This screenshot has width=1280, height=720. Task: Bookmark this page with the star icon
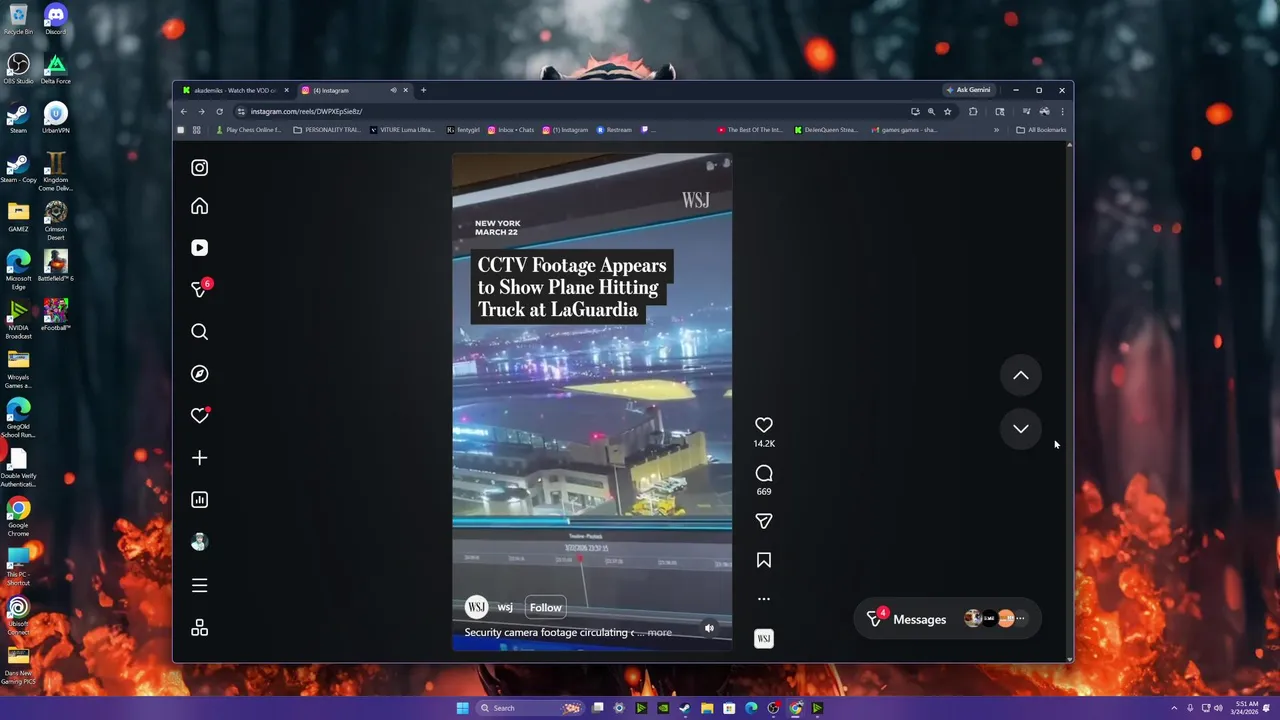coord(947,111)
